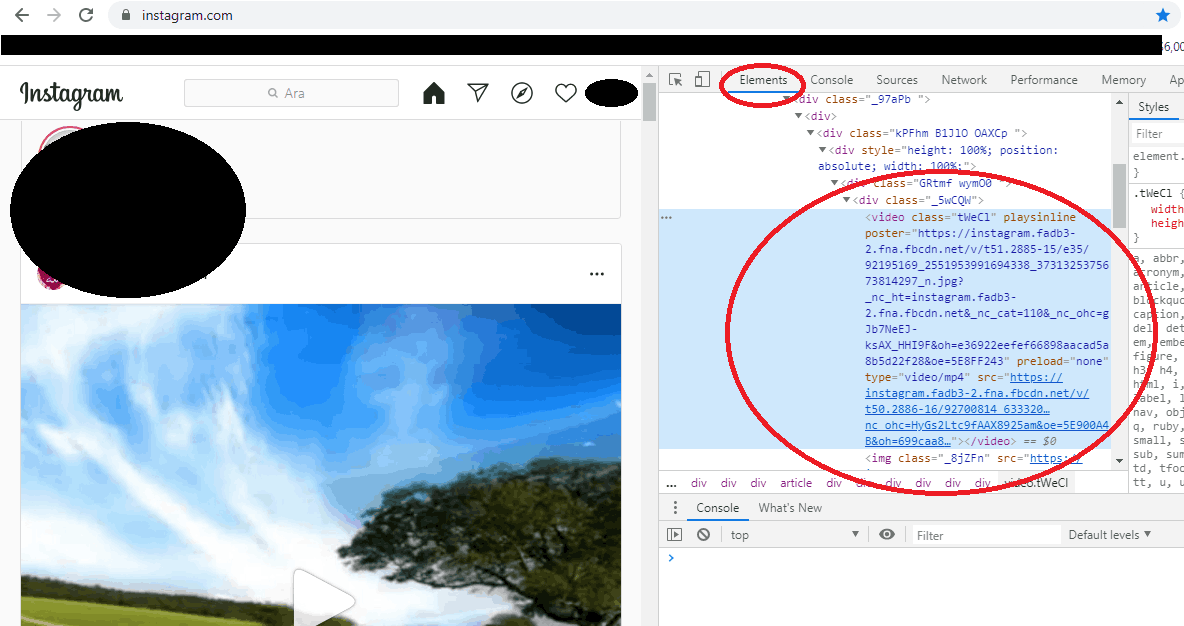Play the video in the Instagram post
The width and height of the screenshot is (1184, 626).
323,598
